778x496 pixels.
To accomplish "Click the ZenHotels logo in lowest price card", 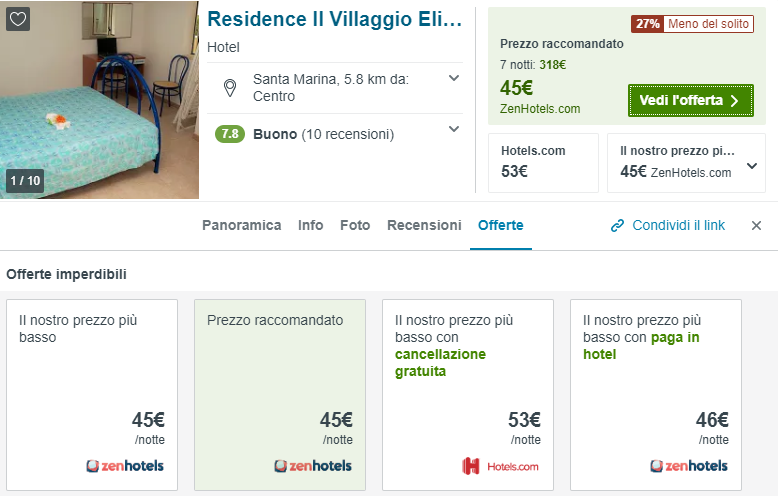I will 125,465.
